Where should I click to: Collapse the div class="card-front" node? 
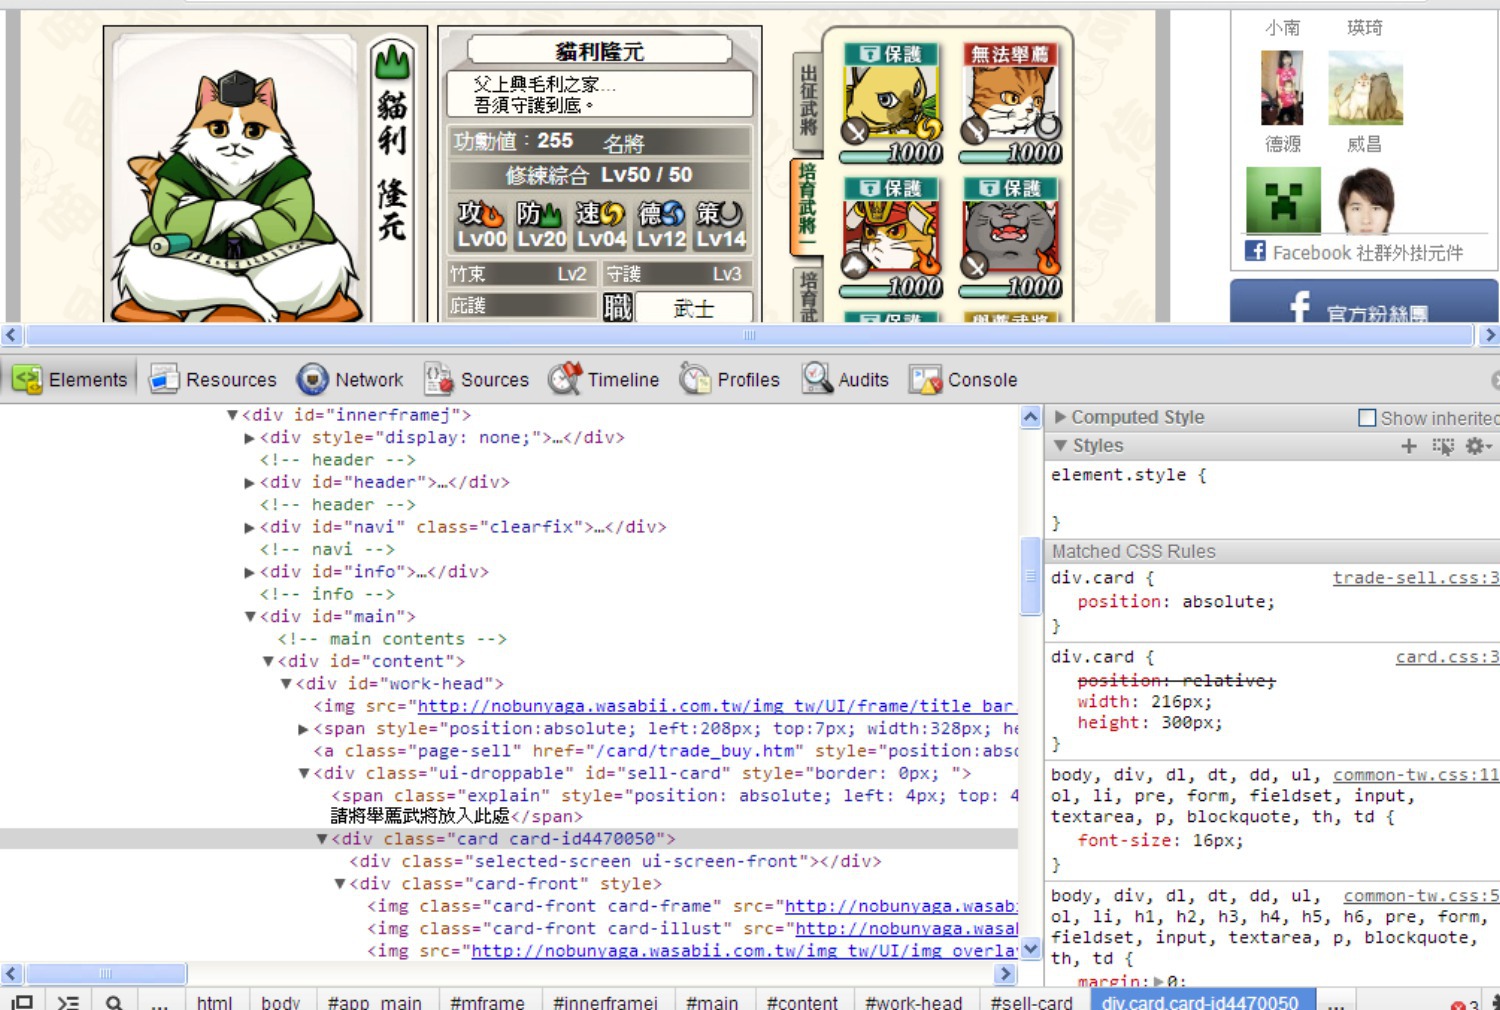(340, 884)
